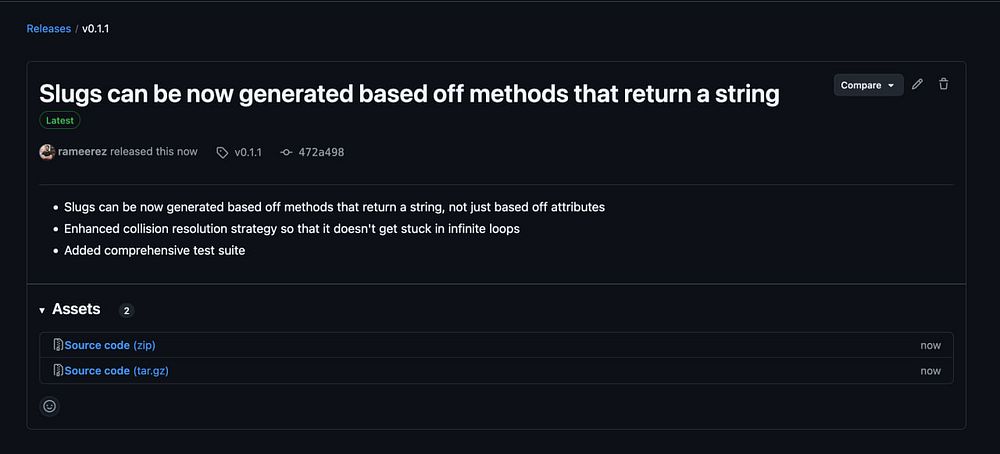Click the green Latest badge

point(60,120)
